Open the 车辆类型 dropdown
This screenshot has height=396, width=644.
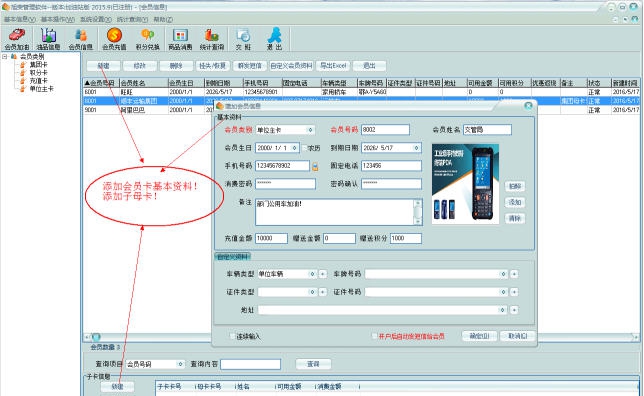(x=312, y=274)
